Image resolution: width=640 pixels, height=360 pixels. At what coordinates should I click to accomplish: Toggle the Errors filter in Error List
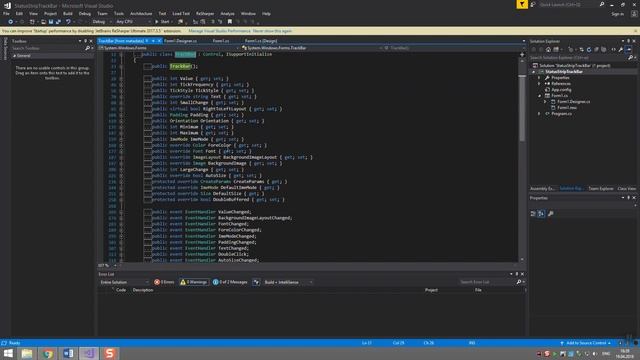[164, 282]
